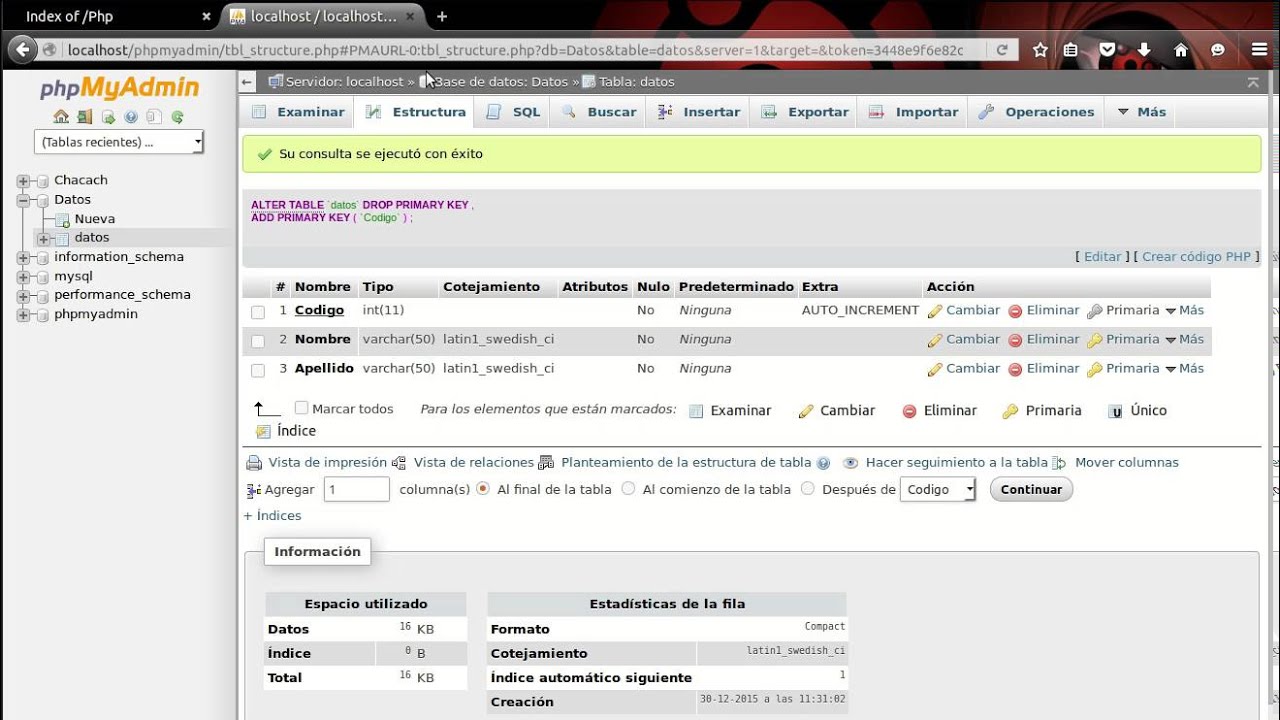1280x720 pixels.
Task: Click the Editar query link
Action: pos(1102,256)
